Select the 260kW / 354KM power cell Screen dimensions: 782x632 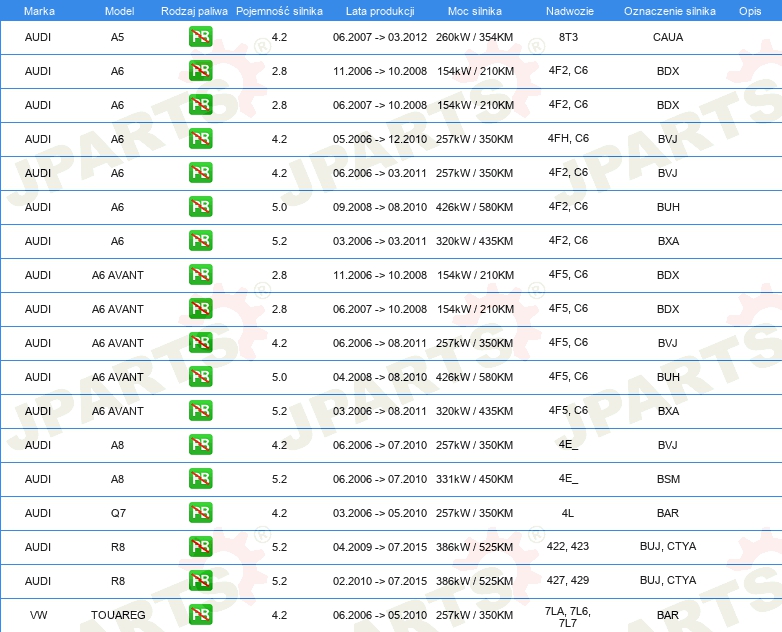(474, 37)
